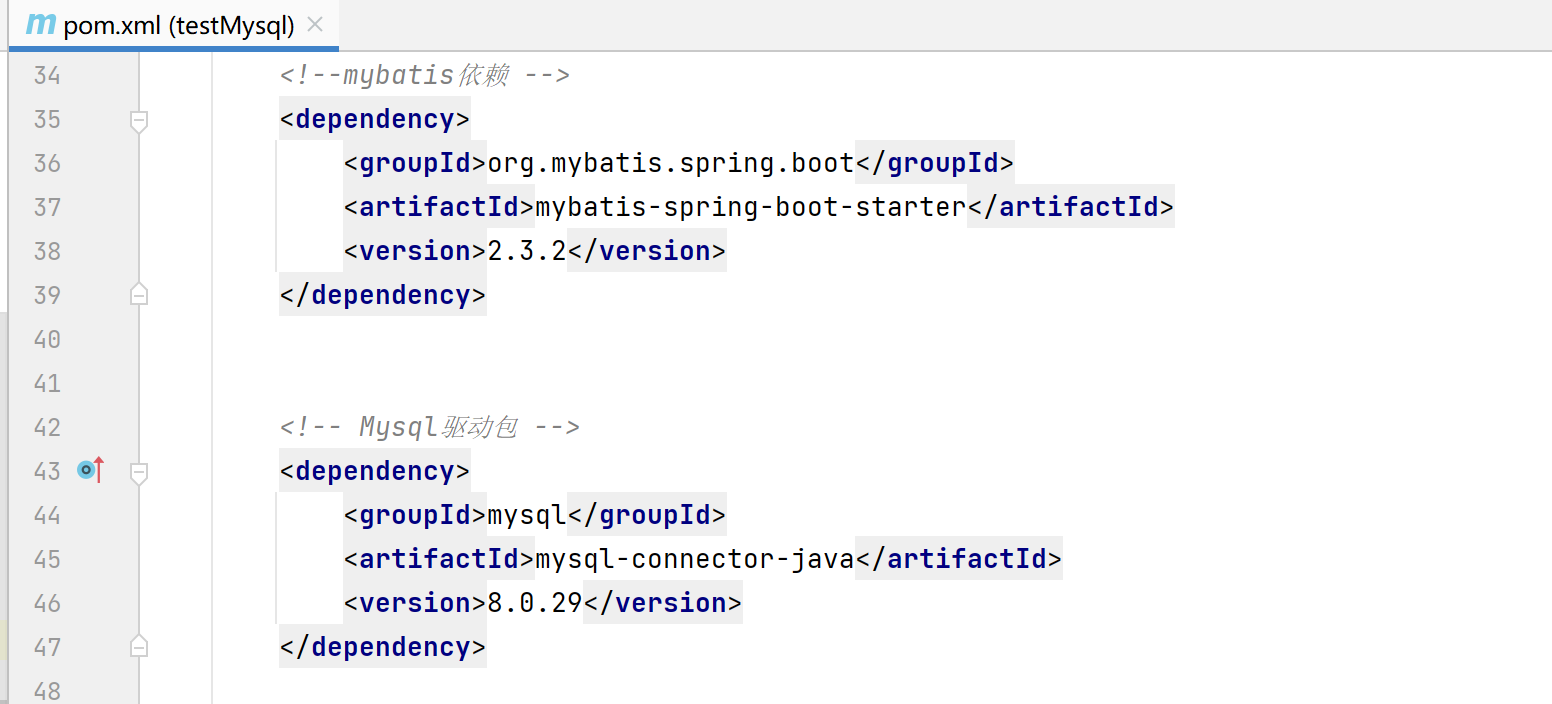Click the groupId value mysql
This screenshot has width=1552, height=704.
pos(527,515)
